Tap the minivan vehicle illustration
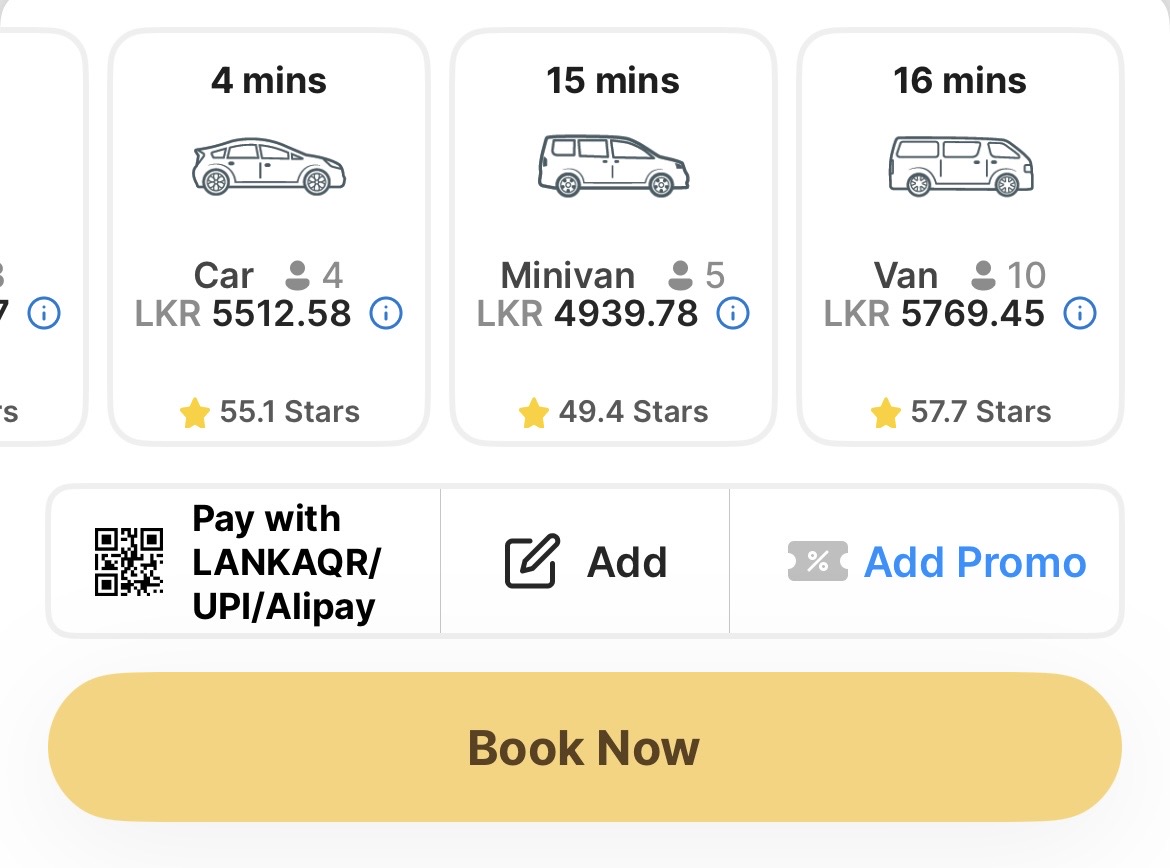1170x868 pixels. click(613, 165)
